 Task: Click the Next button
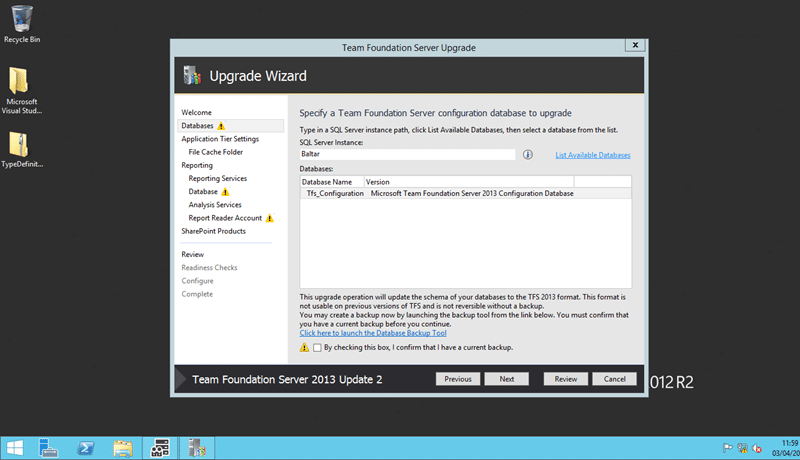[x=507, y=379]
